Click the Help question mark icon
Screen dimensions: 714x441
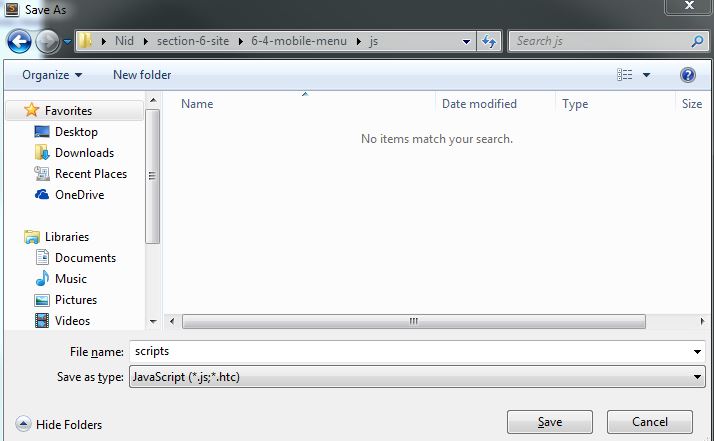click(x=688, y=75)
